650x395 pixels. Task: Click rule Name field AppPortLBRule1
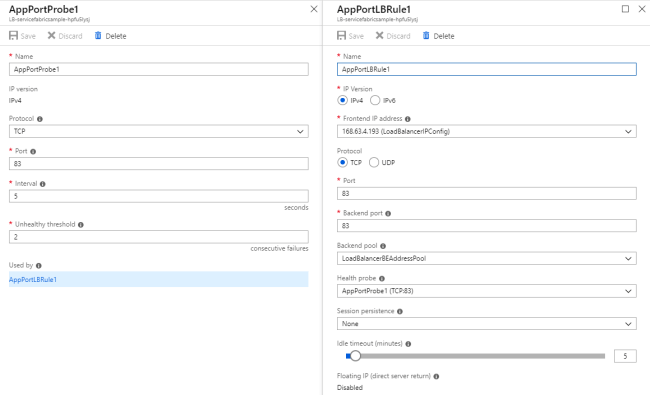tap(487, 69)
